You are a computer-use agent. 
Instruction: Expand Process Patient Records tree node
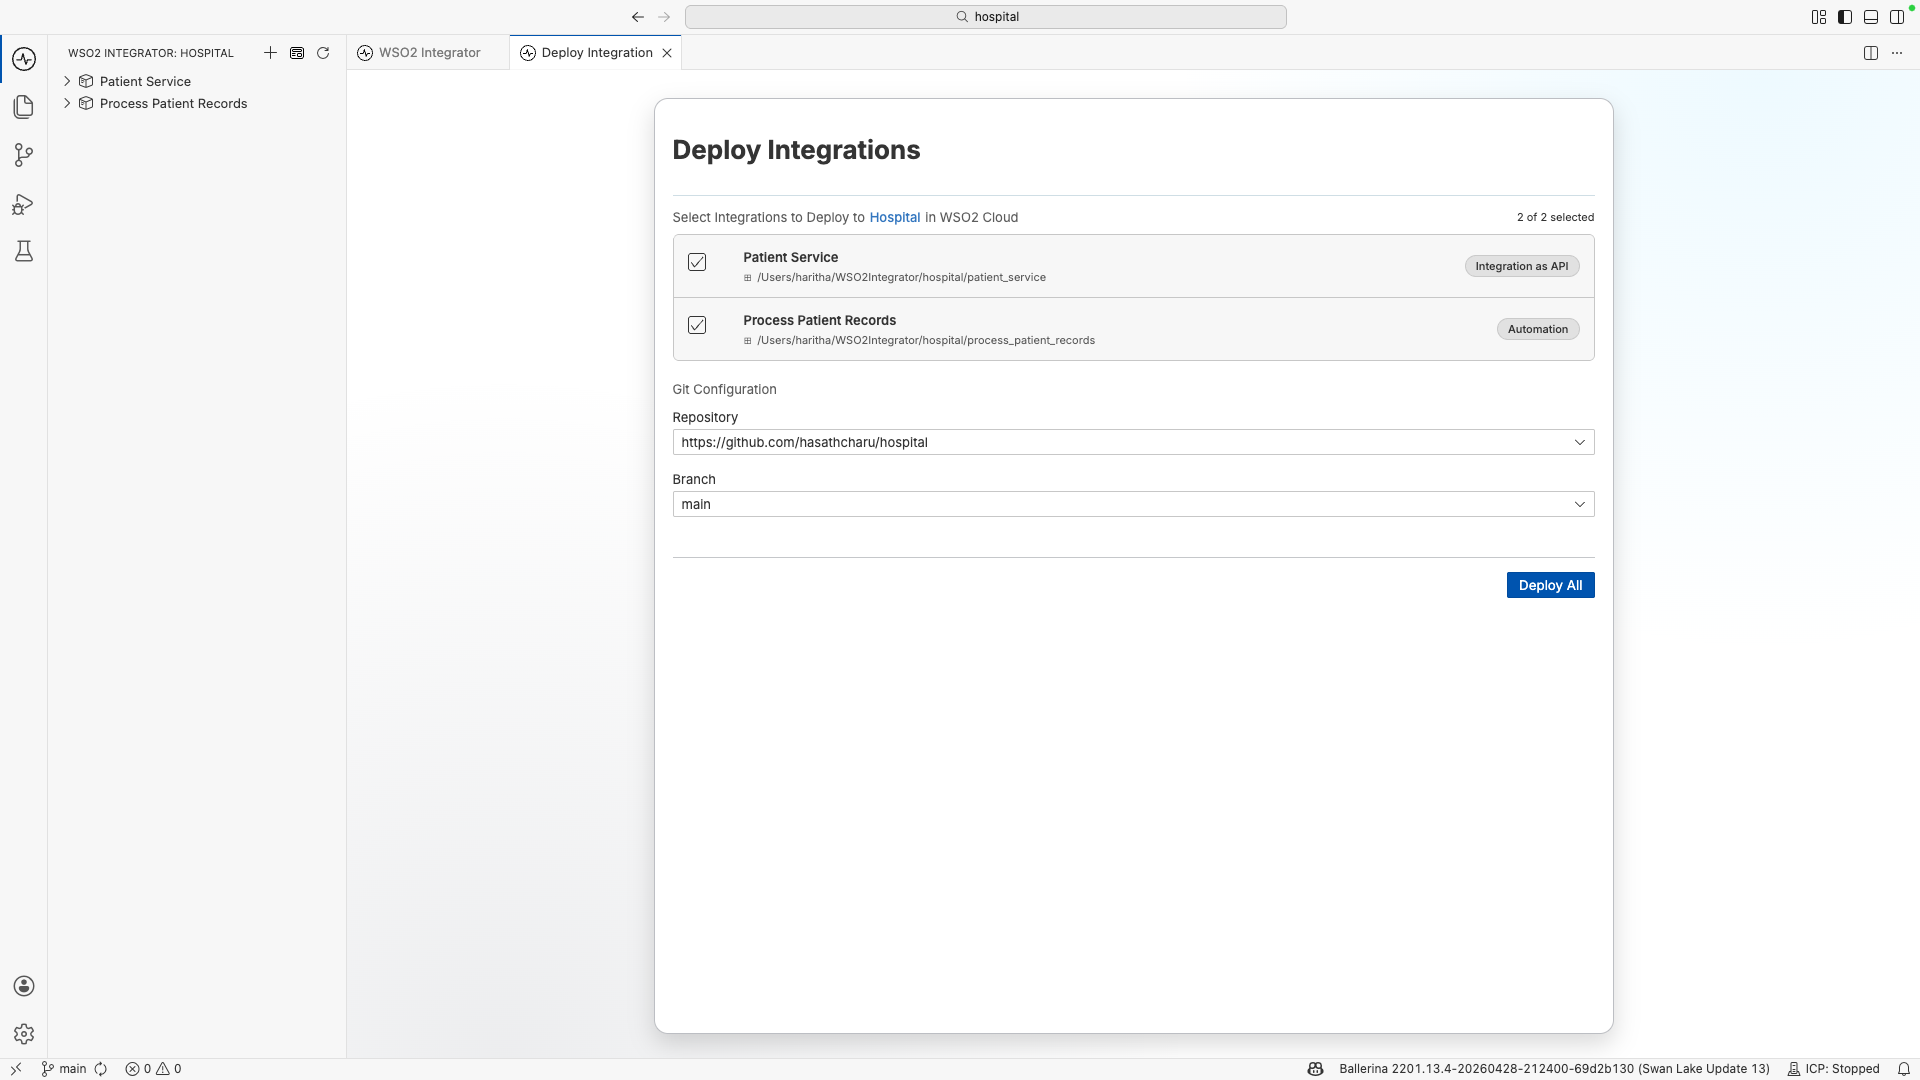point(67,103)
